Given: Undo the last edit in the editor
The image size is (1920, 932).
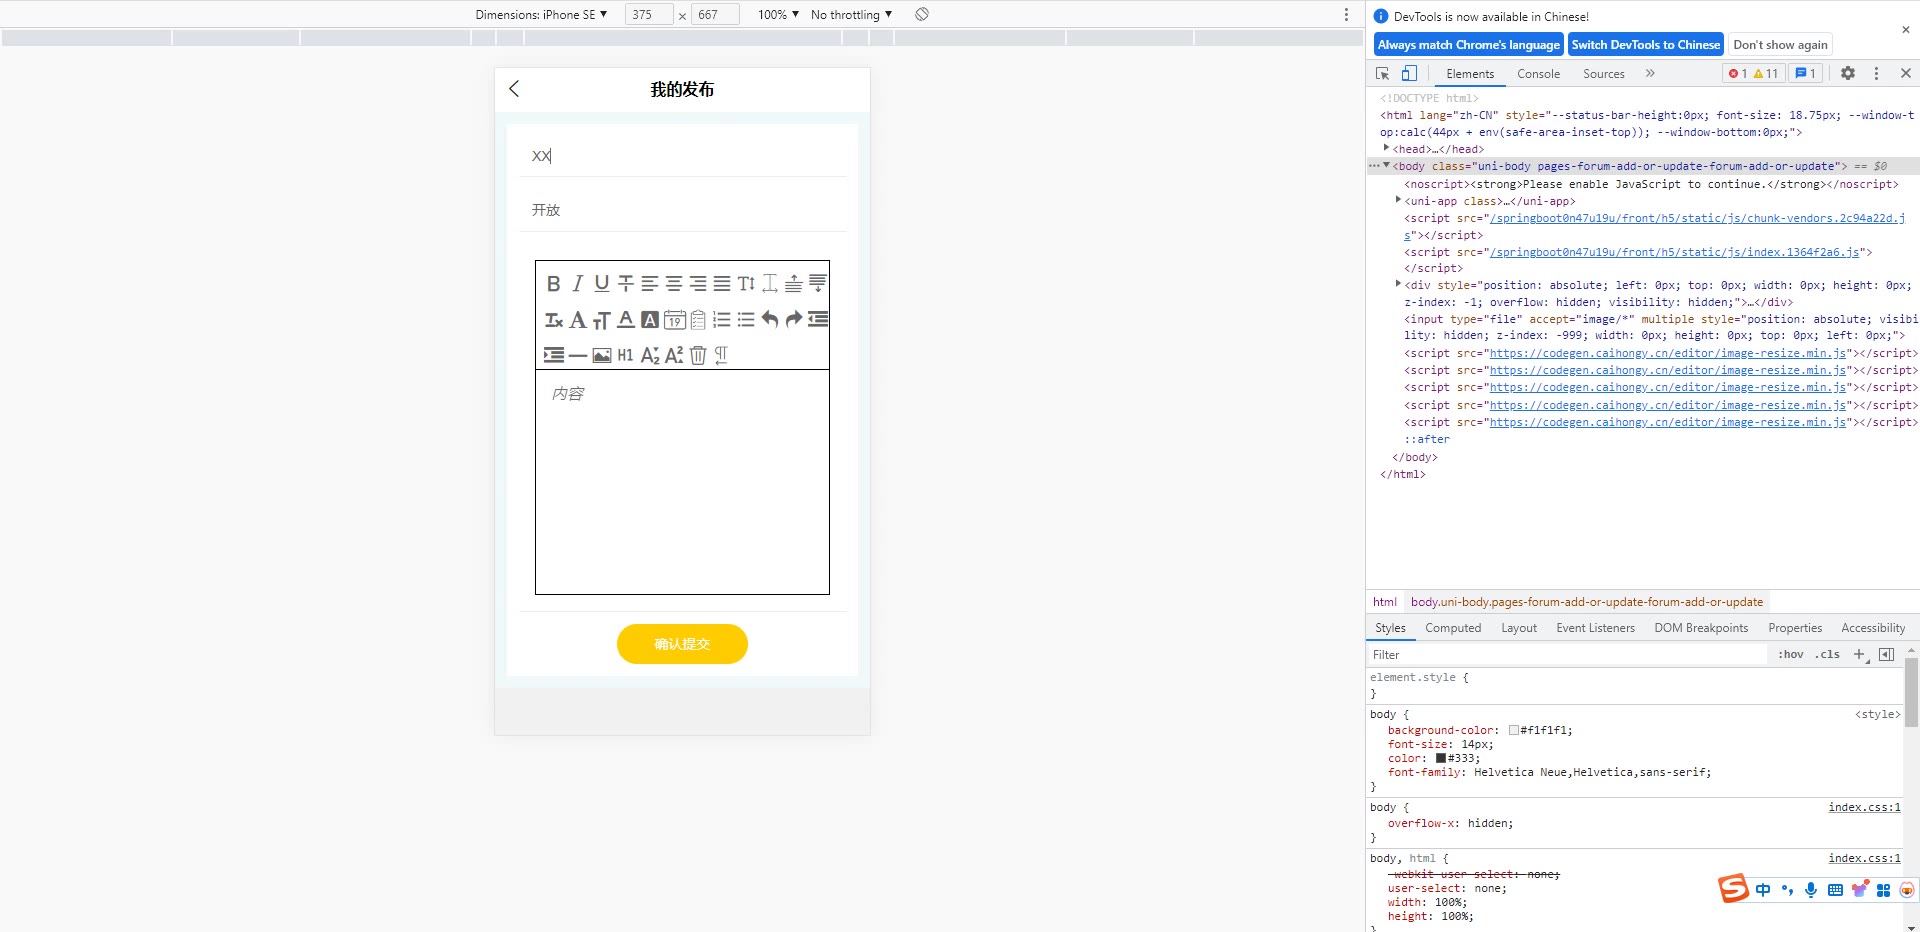Looking at the screenshot, I should coord(769,320).
